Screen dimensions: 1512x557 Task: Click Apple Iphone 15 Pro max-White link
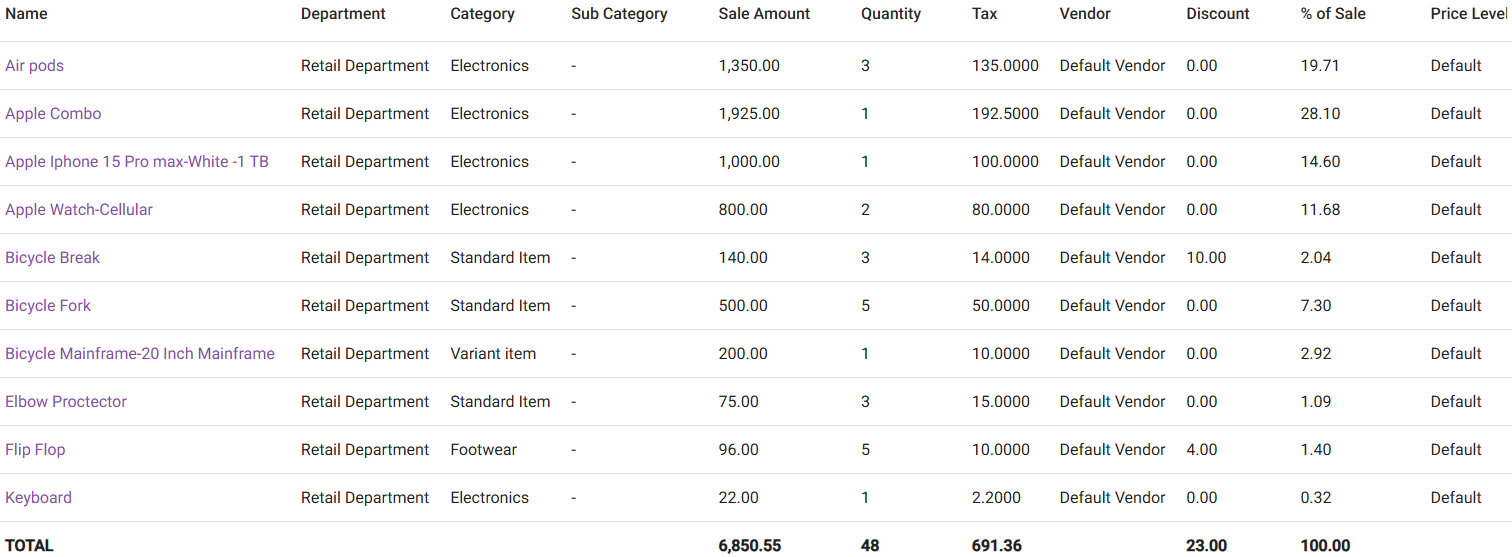pyautogui.click(x=137, y=162)
